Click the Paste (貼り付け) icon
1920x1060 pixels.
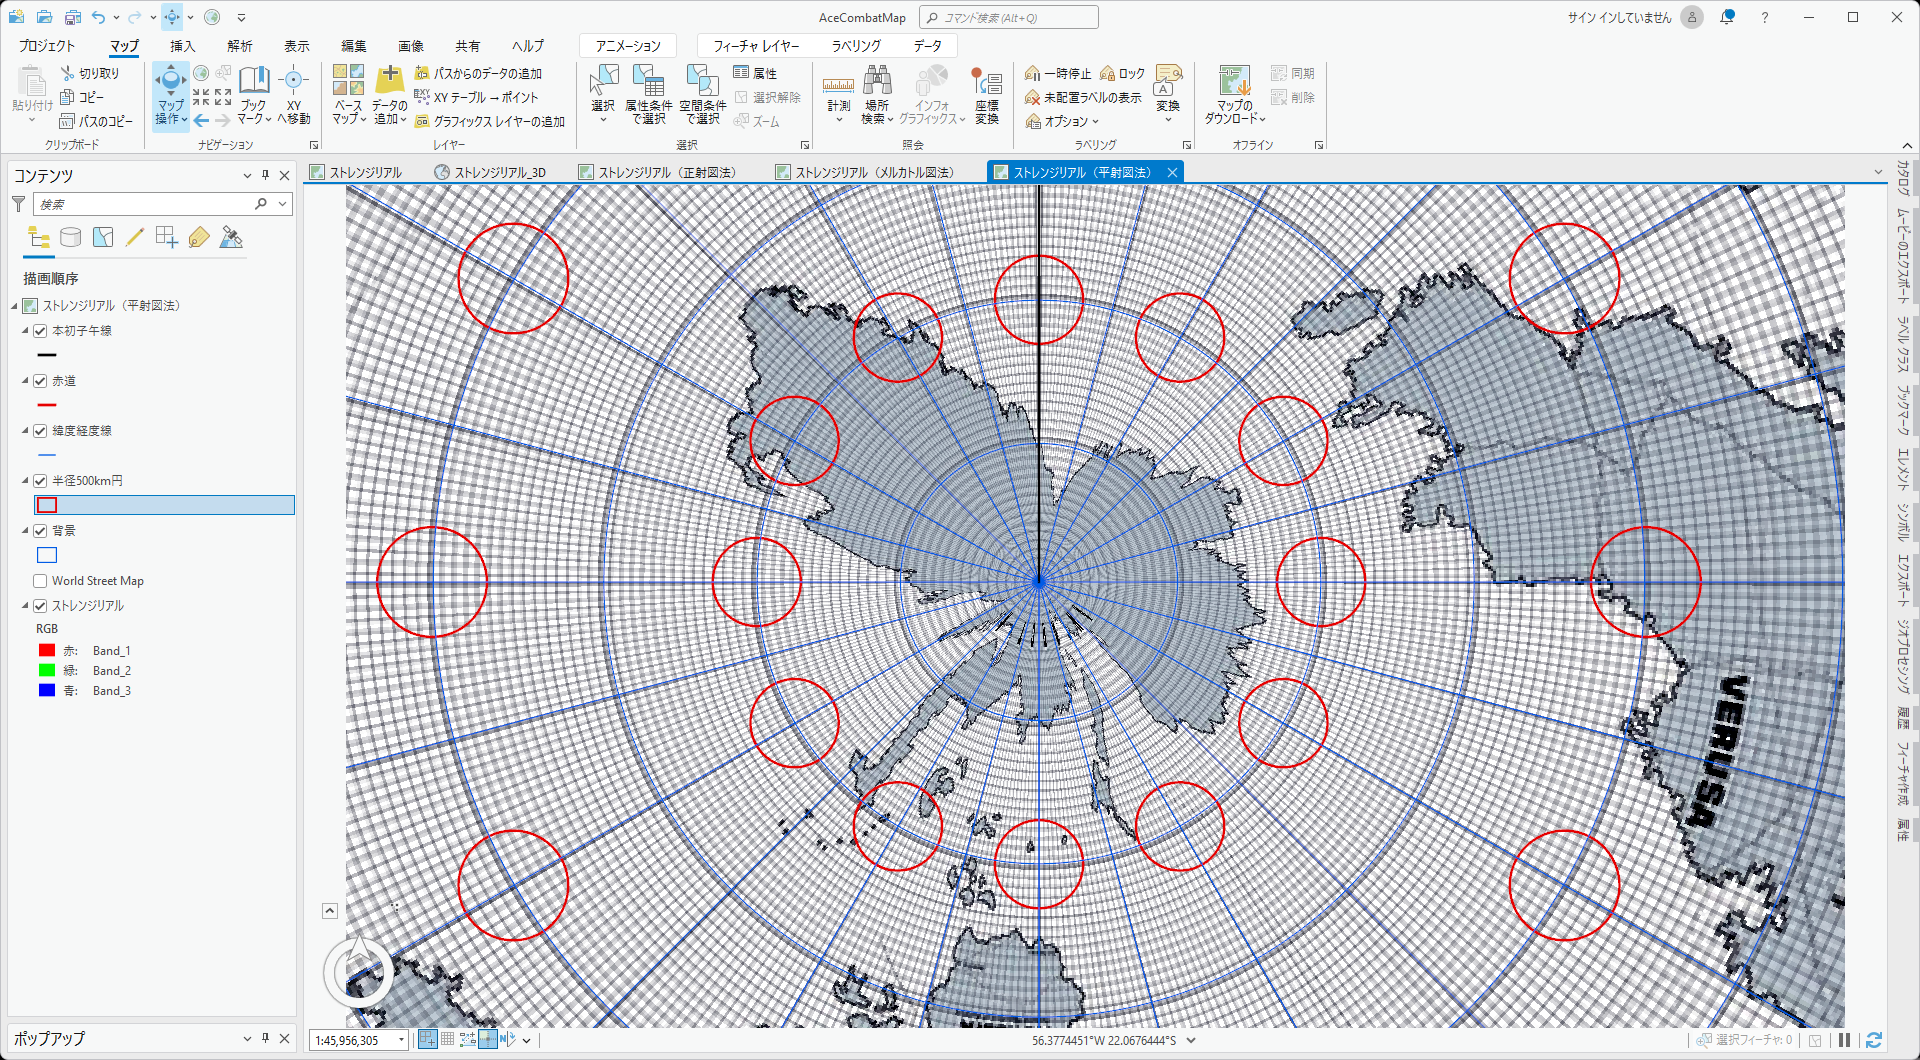click(32, 81)
